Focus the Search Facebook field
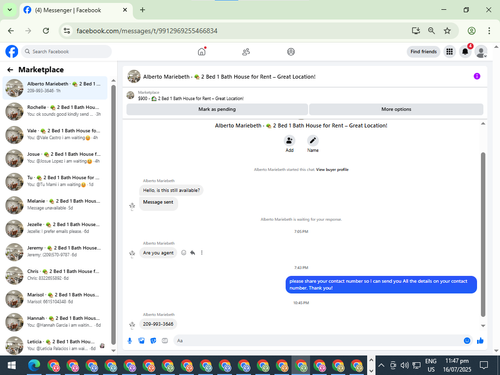 point(67,52)
